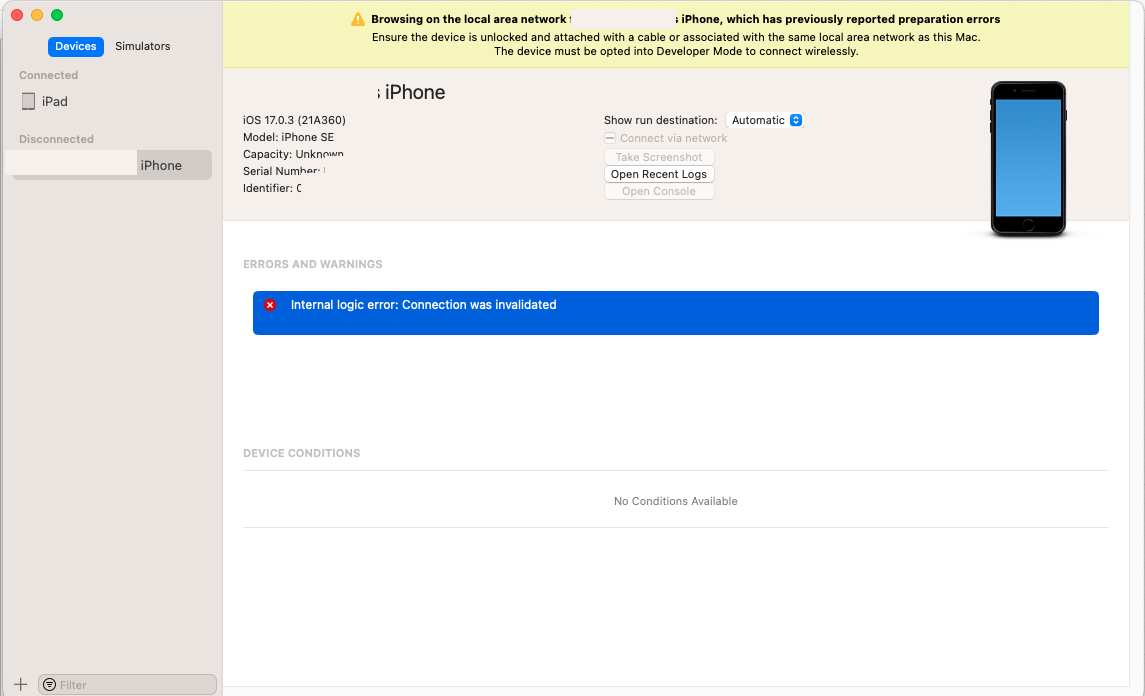Screen dimensions: 1145x696
Task: Click Open Recent Logs button
Action: tap(659, 174)
